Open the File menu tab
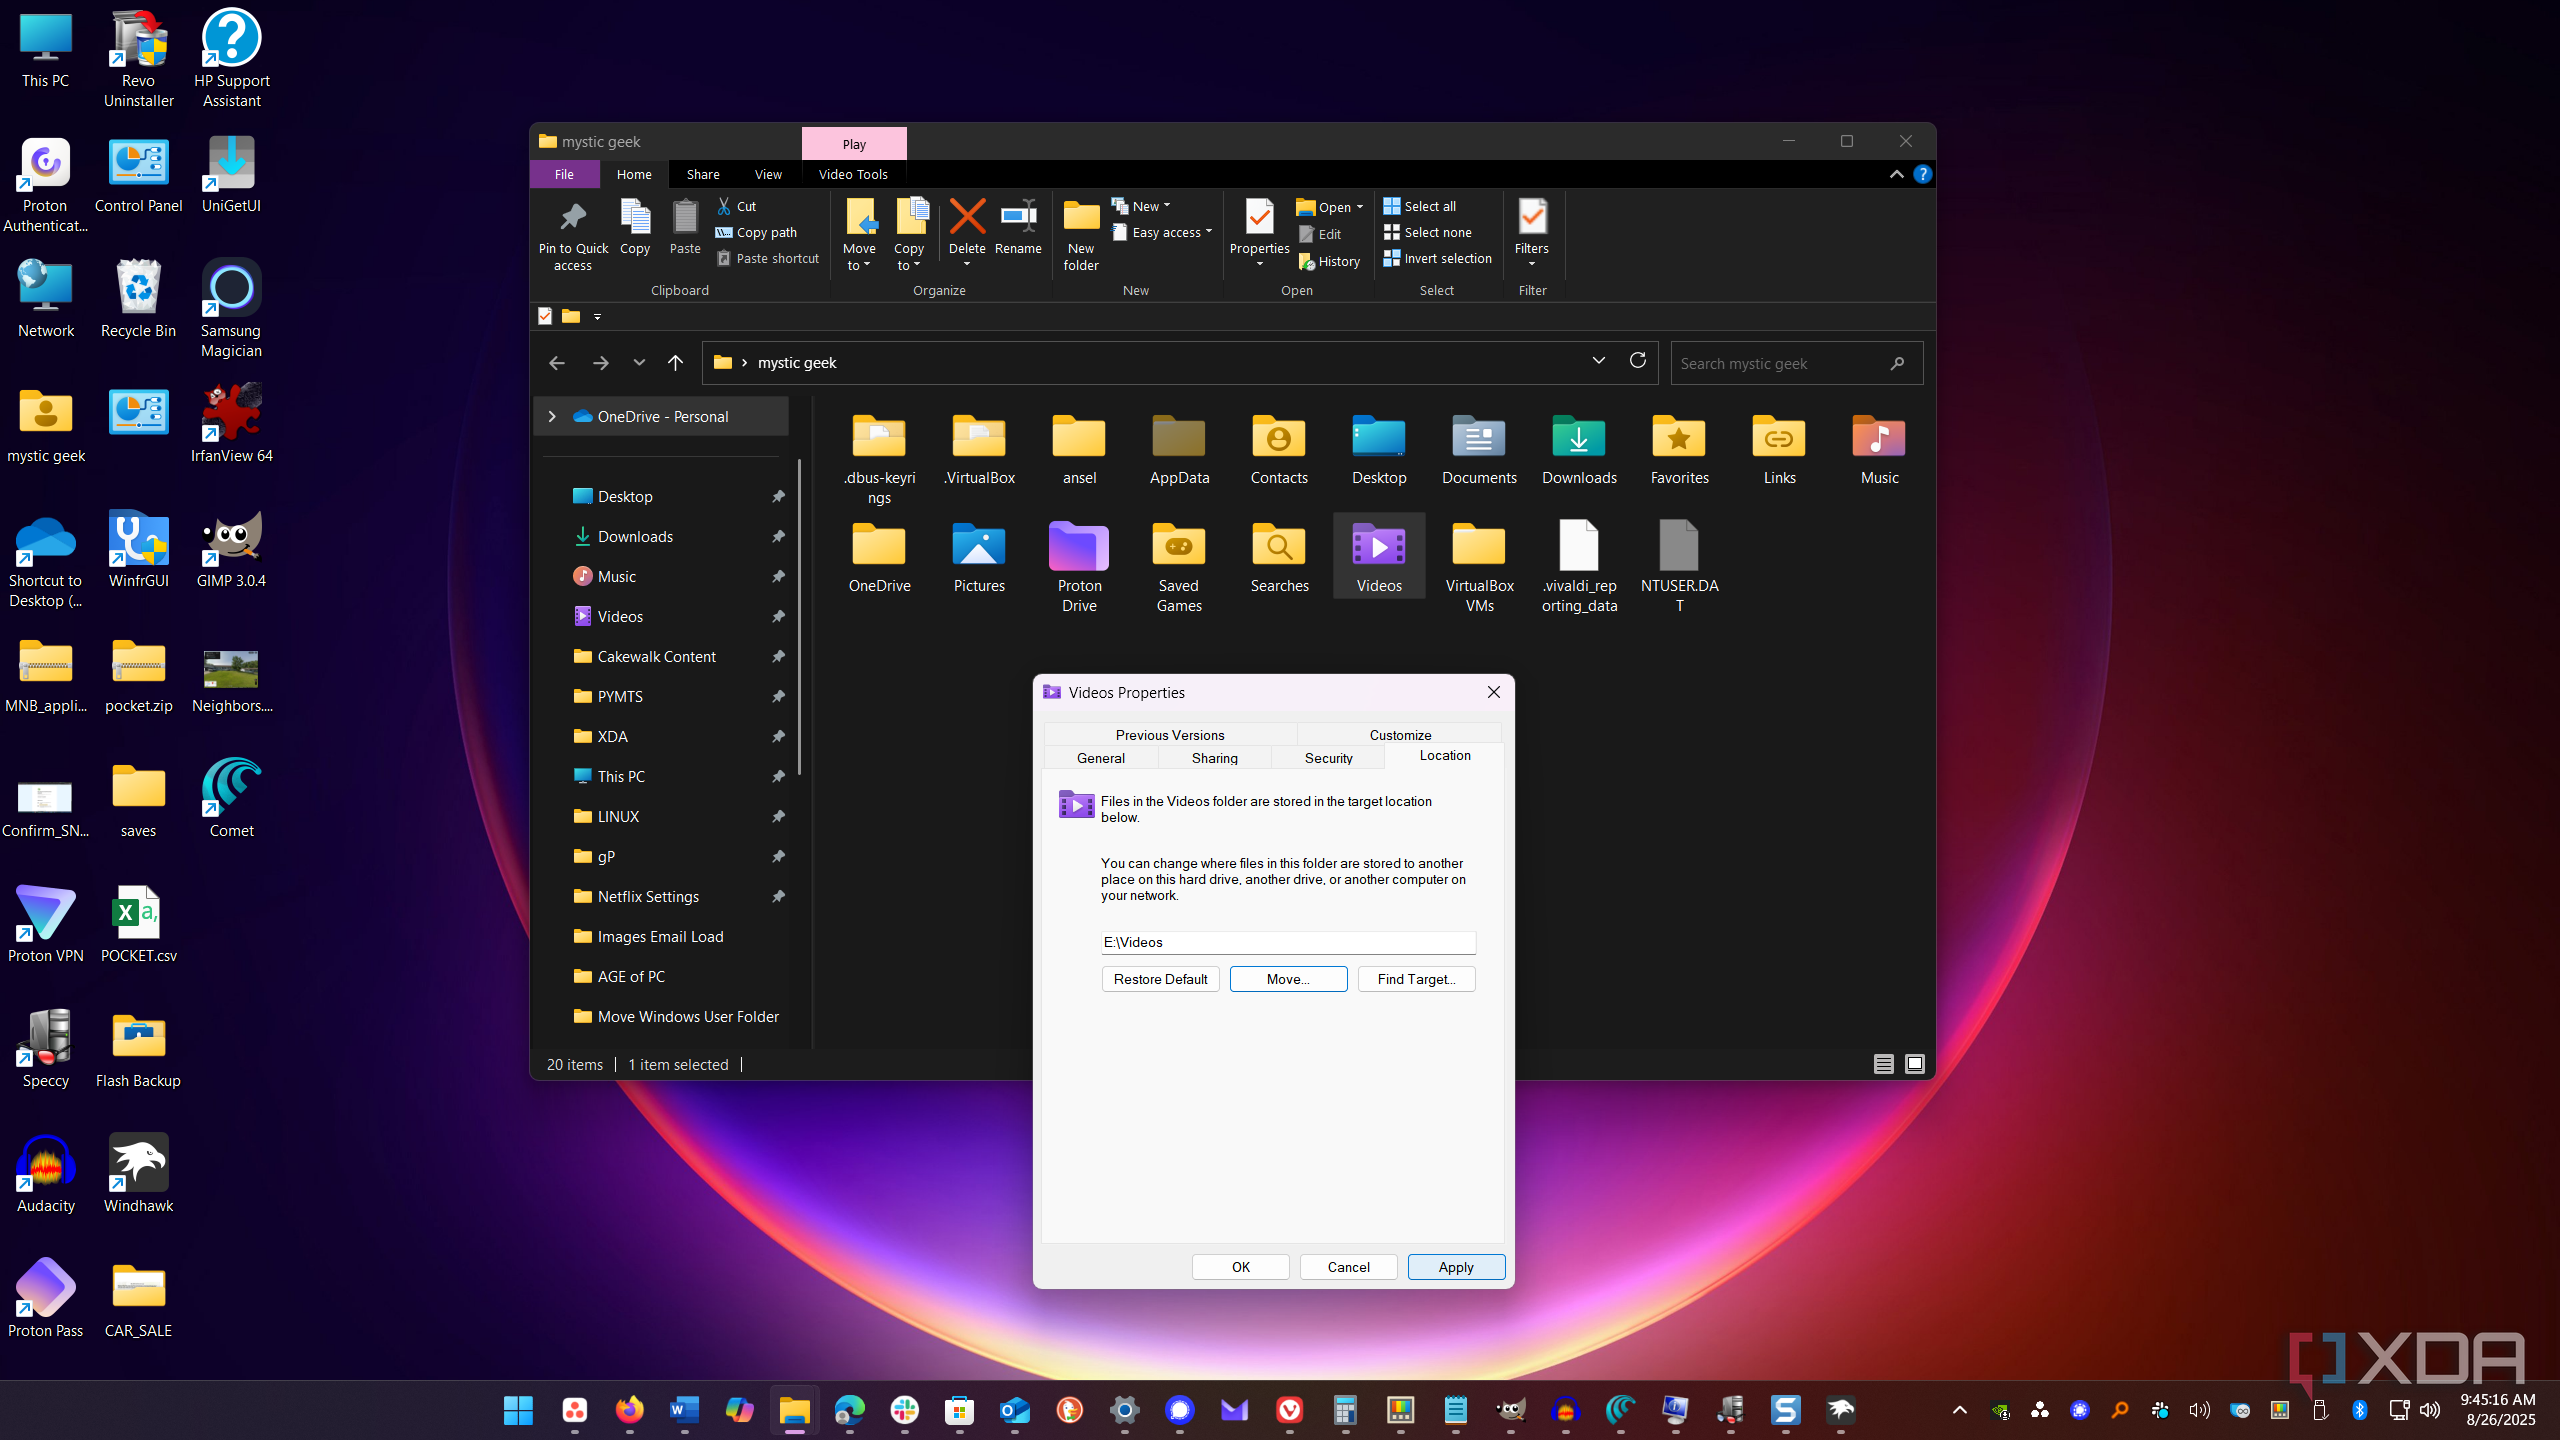The image size is (2560, 1440). (564, 174)
